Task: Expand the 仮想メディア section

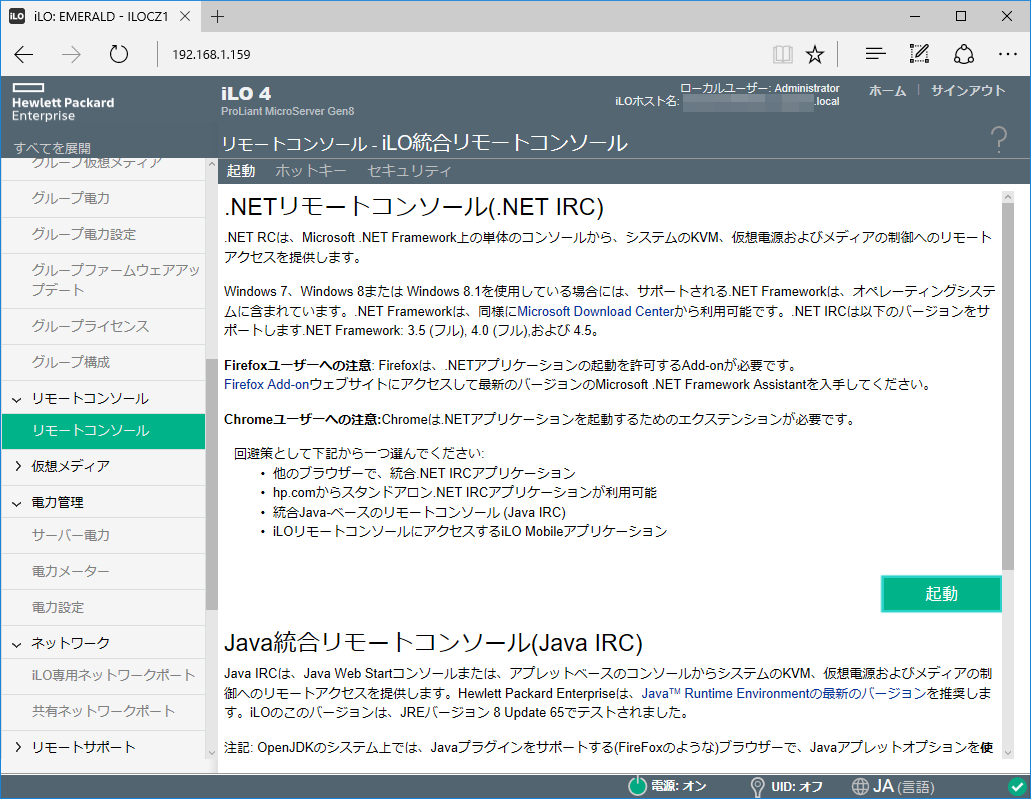Action: [x=17, y=466]
